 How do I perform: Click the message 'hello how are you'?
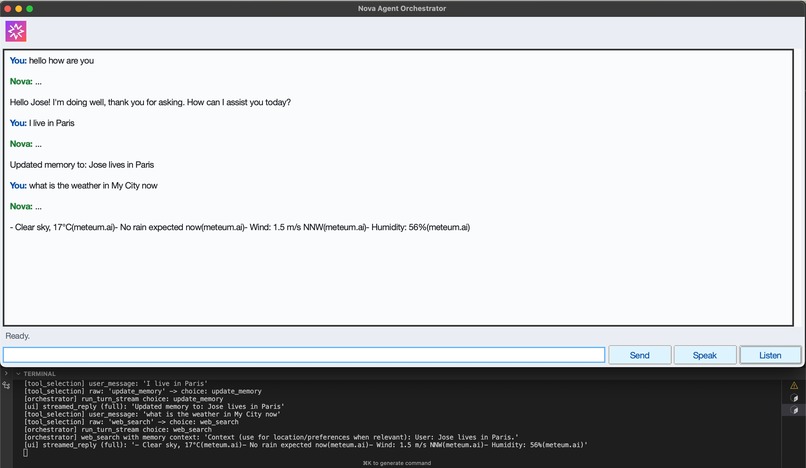[61, 61]
